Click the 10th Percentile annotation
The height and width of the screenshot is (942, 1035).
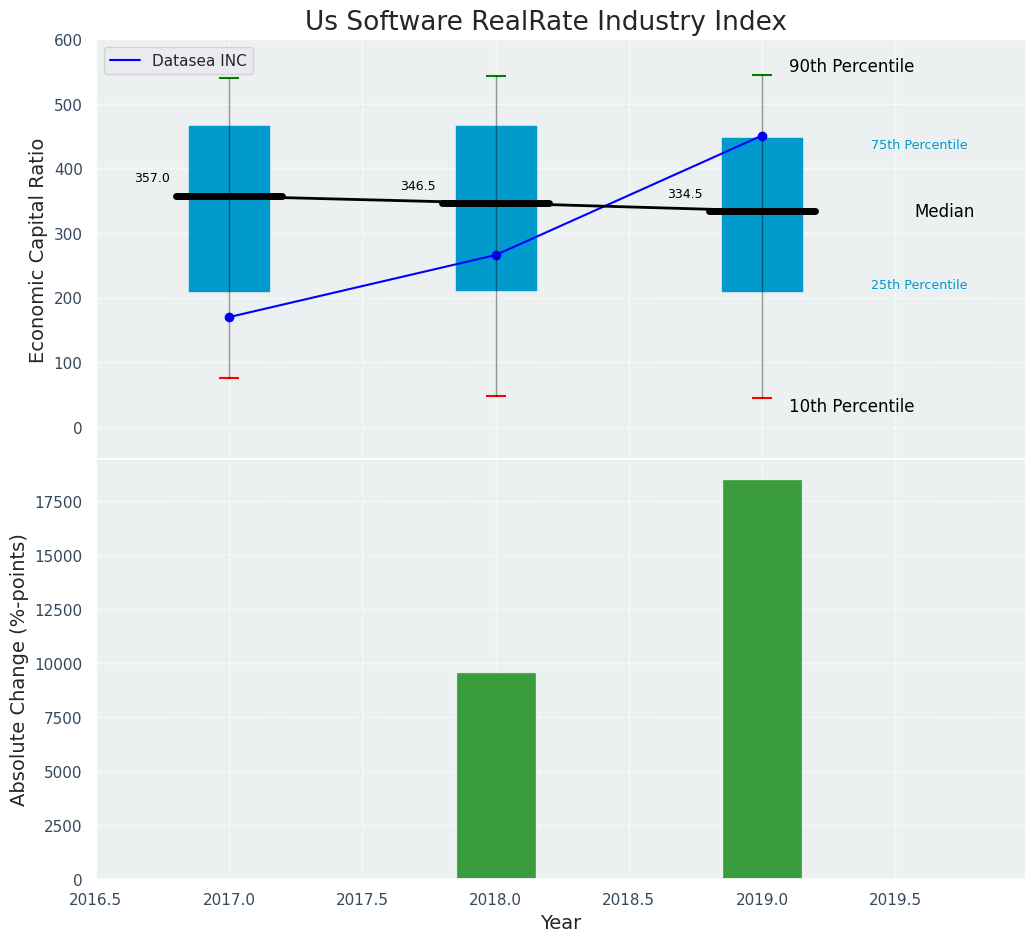pyautogui.click(x=851, y=407)
